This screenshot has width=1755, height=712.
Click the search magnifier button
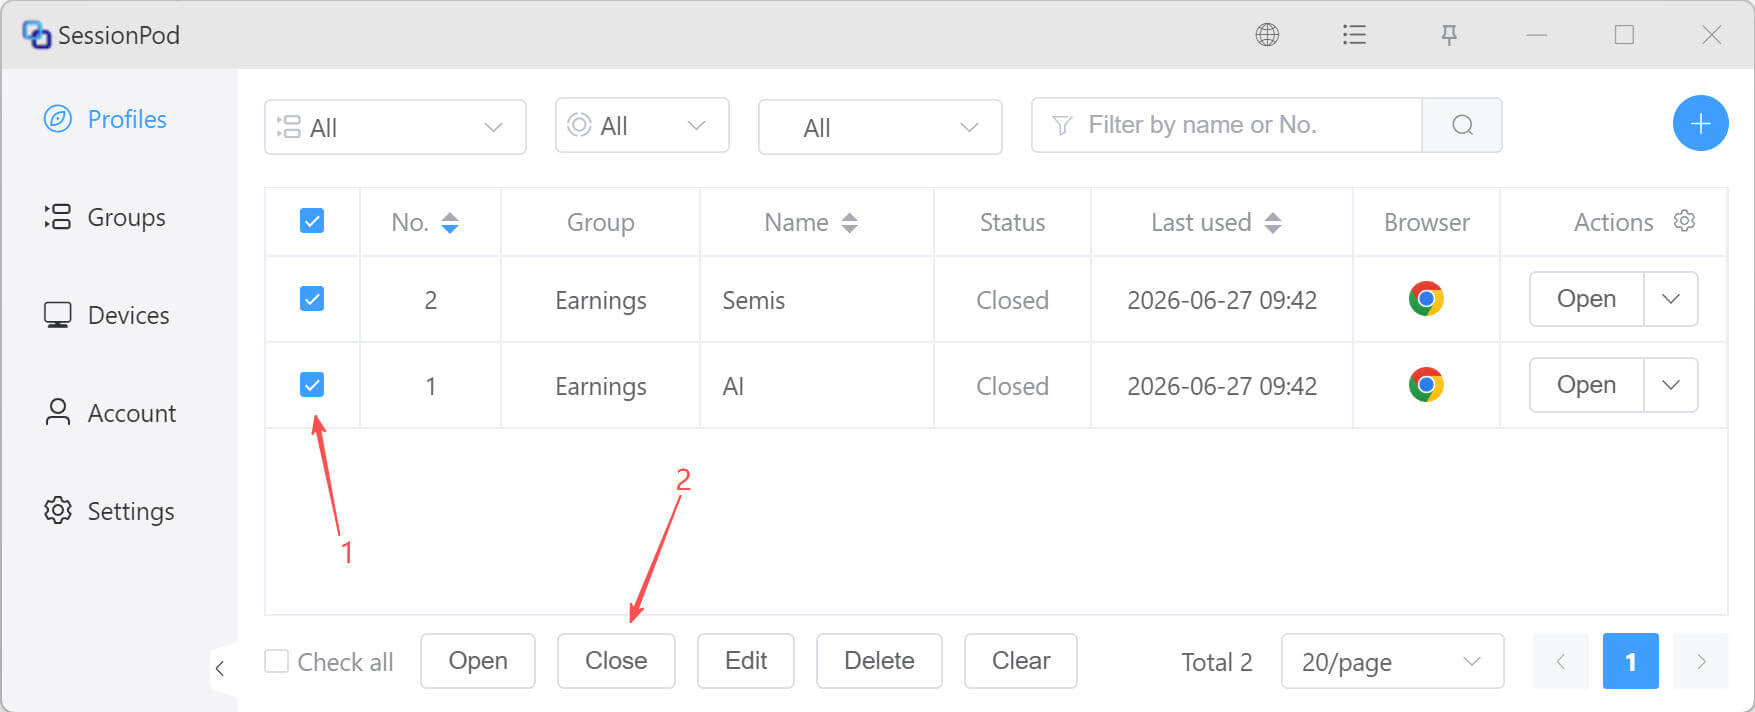tap(1462, 125)
